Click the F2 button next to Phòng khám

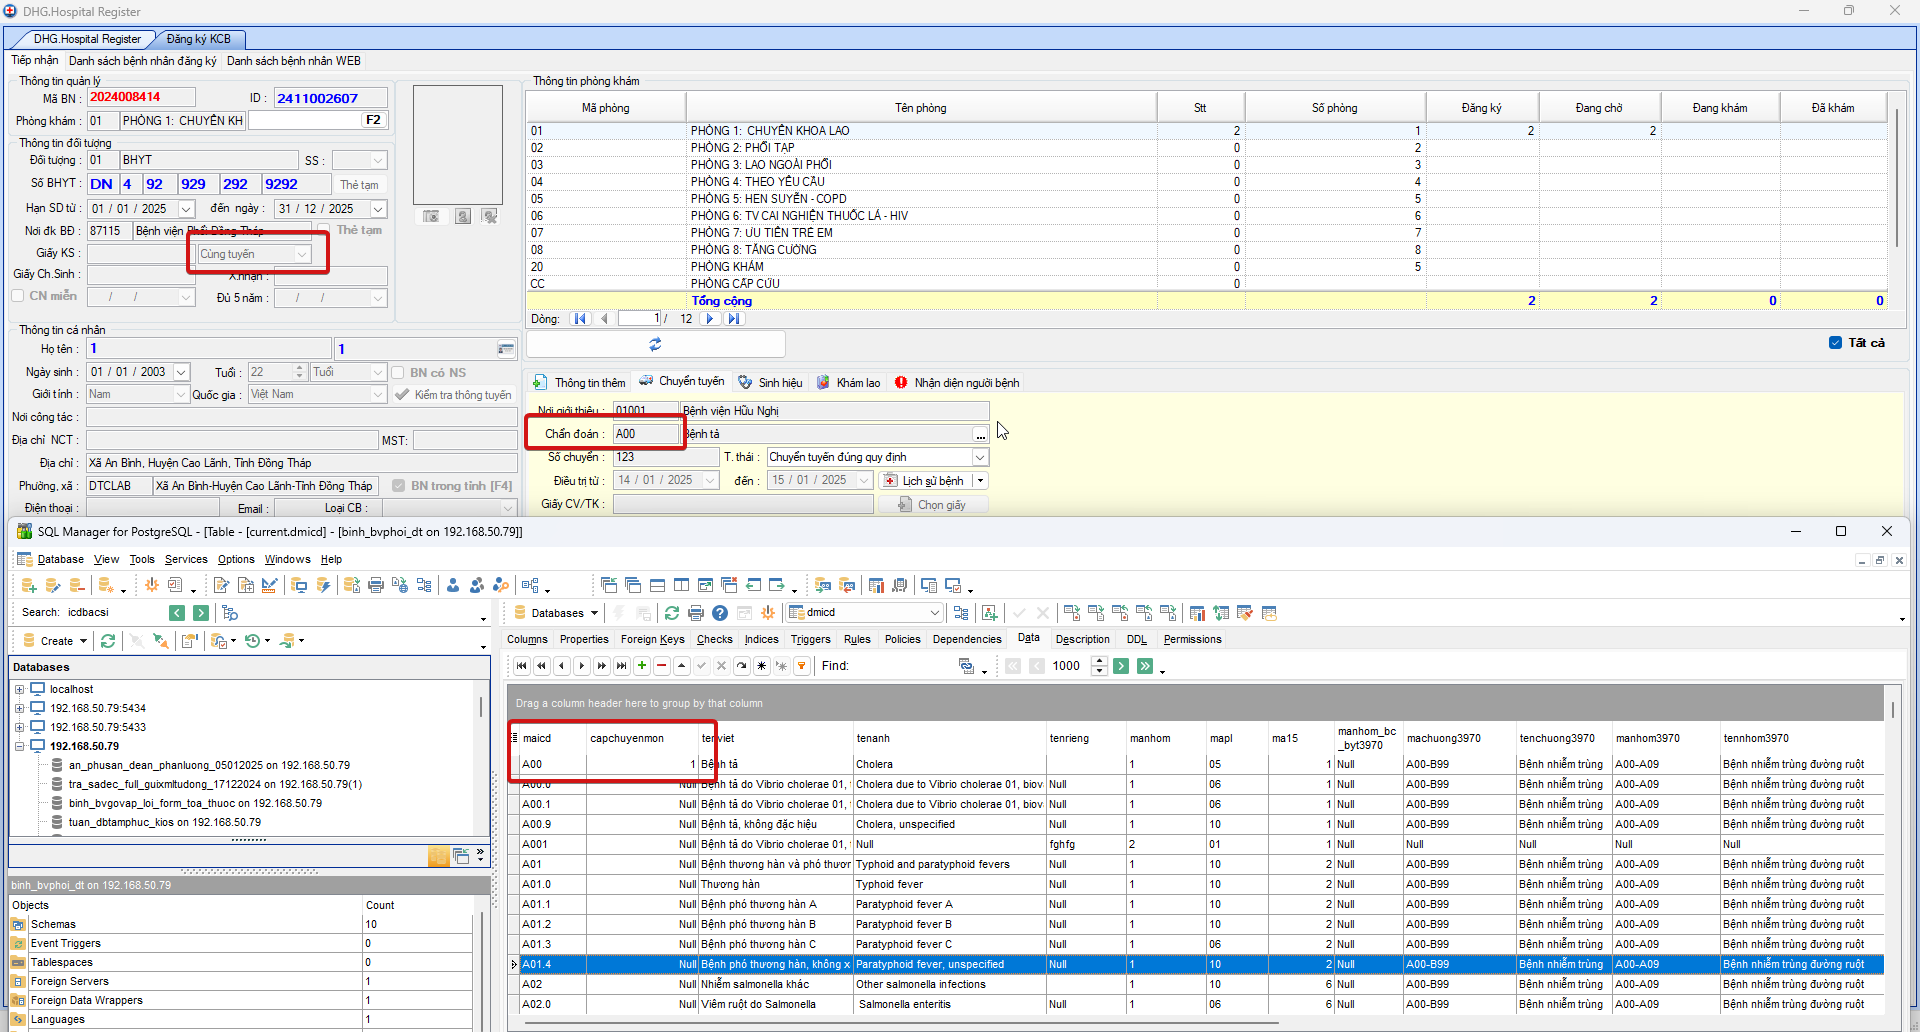click(x=373, y=120)
